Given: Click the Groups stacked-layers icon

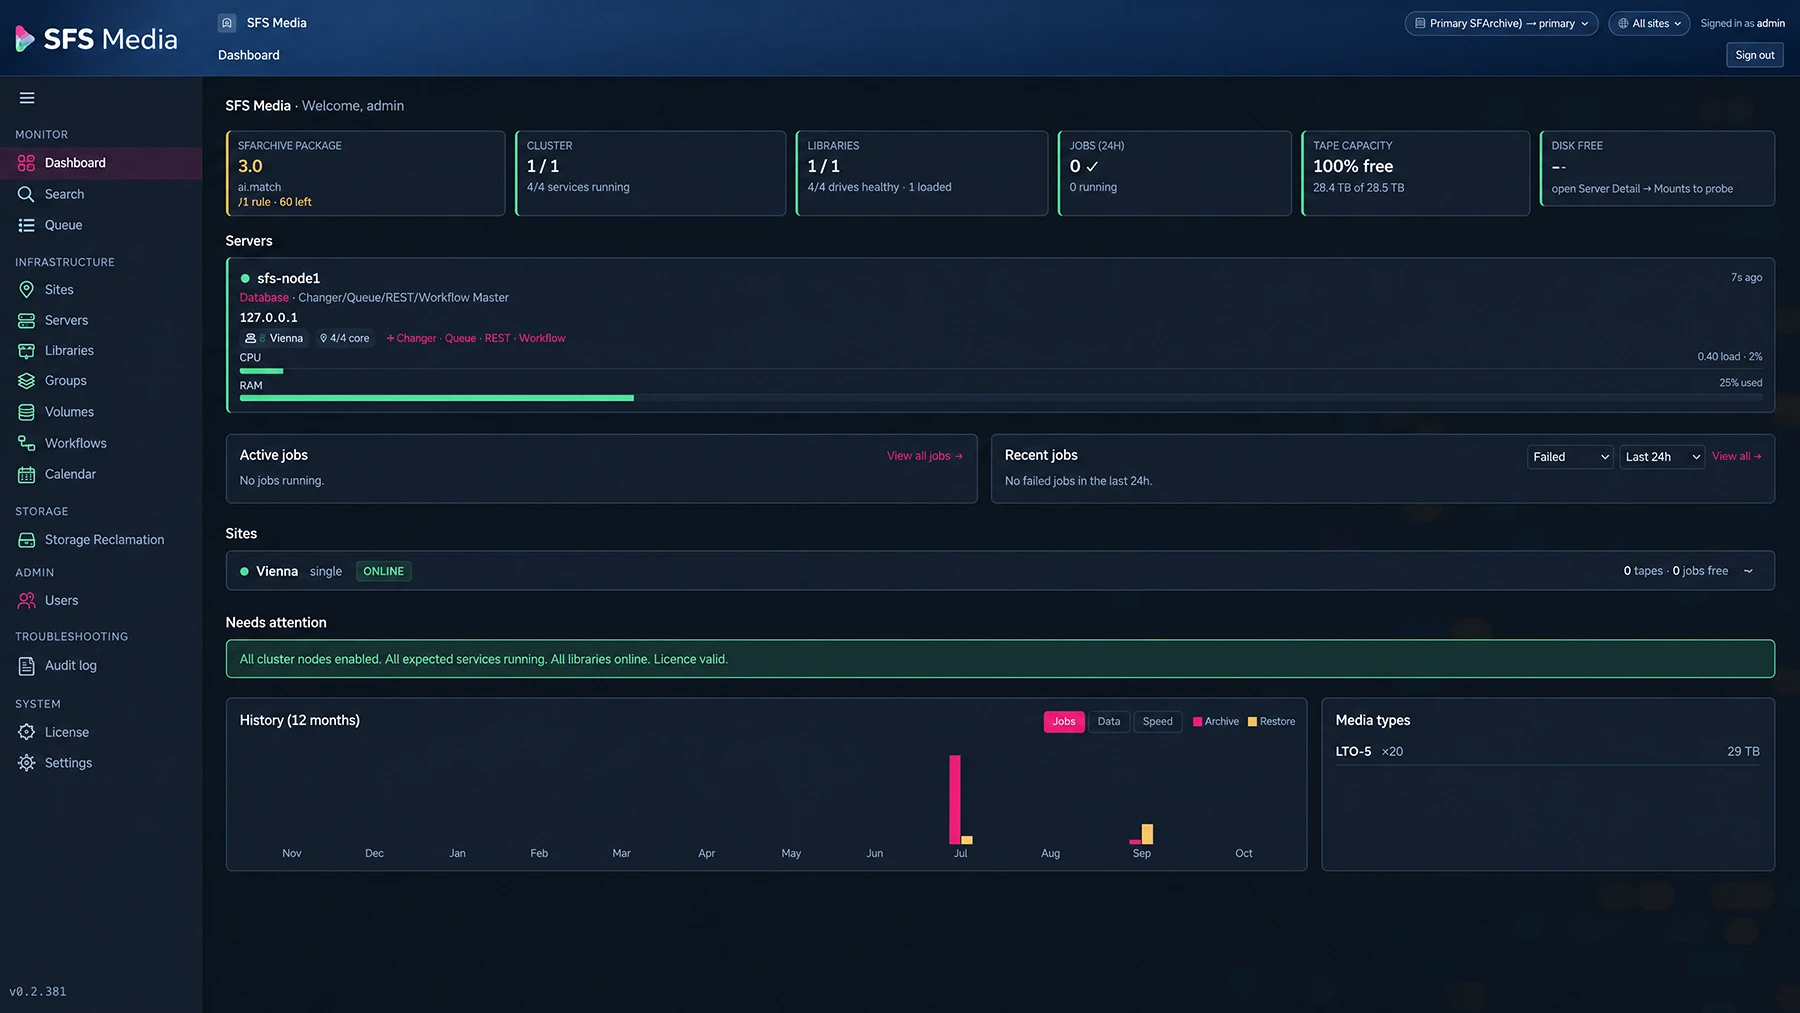Looking at the screenshot, I should (x=26, y=381).
